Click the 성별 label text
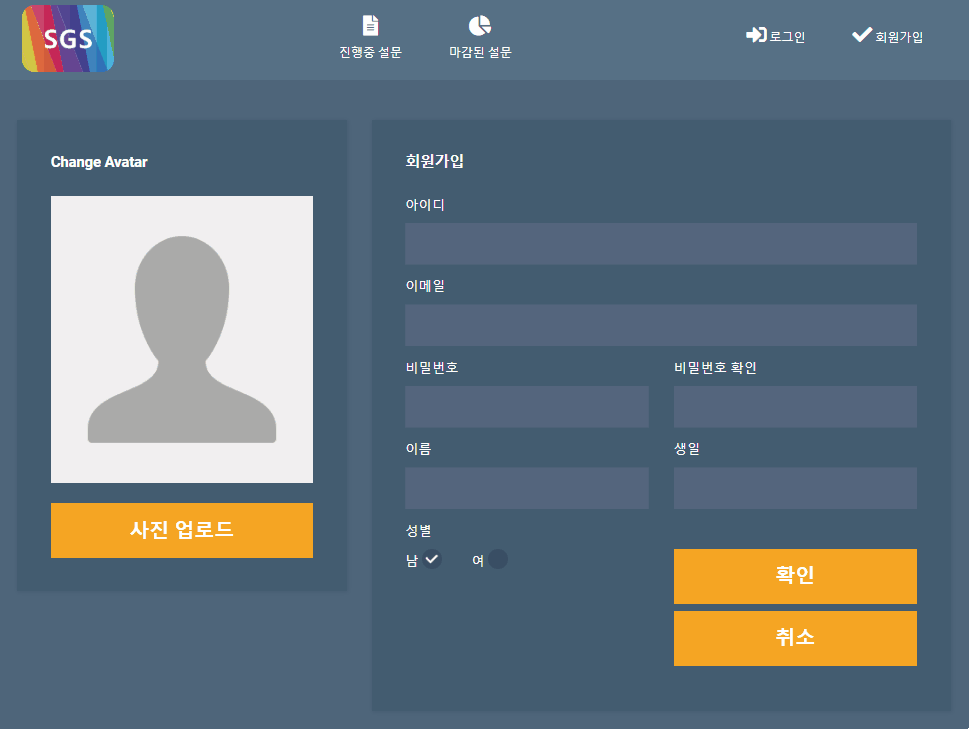The image size is (969, 729). pos(418,531)
